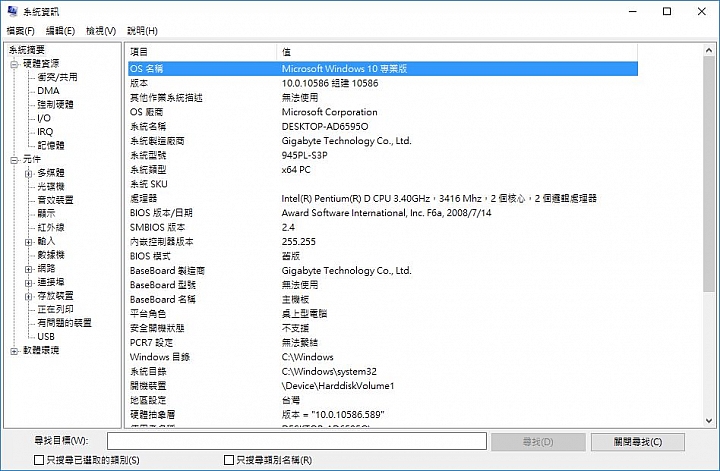
Task: Expand the 存放裝置 tree node
Action: (x=28, y=297)
